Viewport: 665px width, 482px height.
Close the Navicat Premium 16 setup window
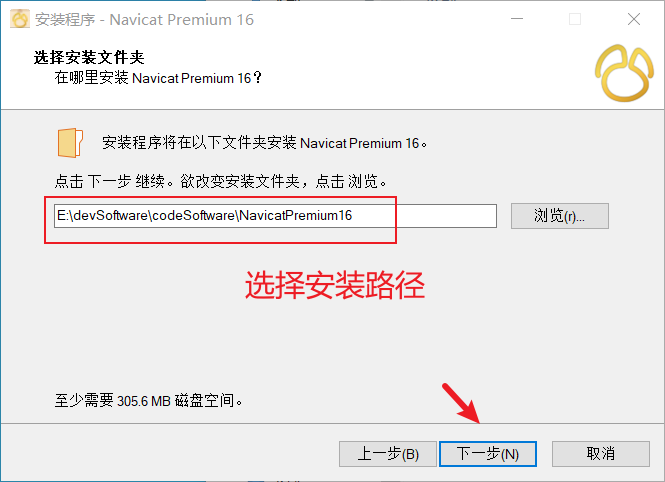(634, 19)
